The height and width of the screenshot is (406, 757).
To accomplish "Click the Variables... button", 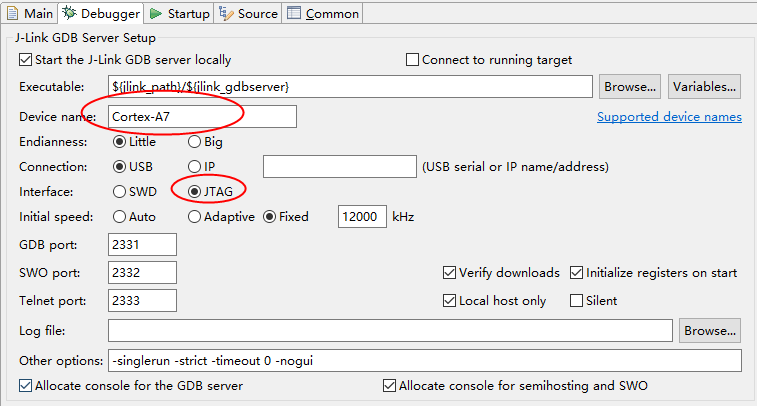I will click(x=704, y=86).
